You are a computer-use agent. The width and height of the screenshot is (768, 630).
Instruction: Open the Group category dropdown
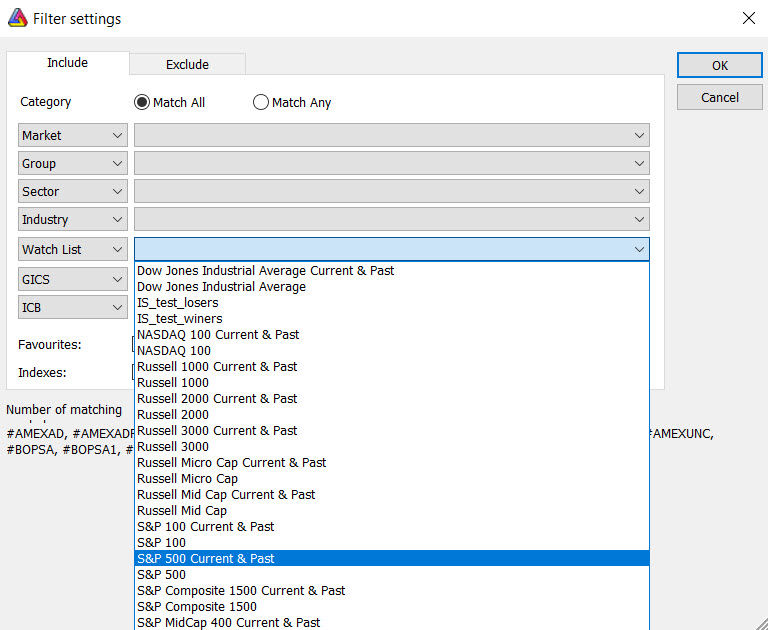73,163
